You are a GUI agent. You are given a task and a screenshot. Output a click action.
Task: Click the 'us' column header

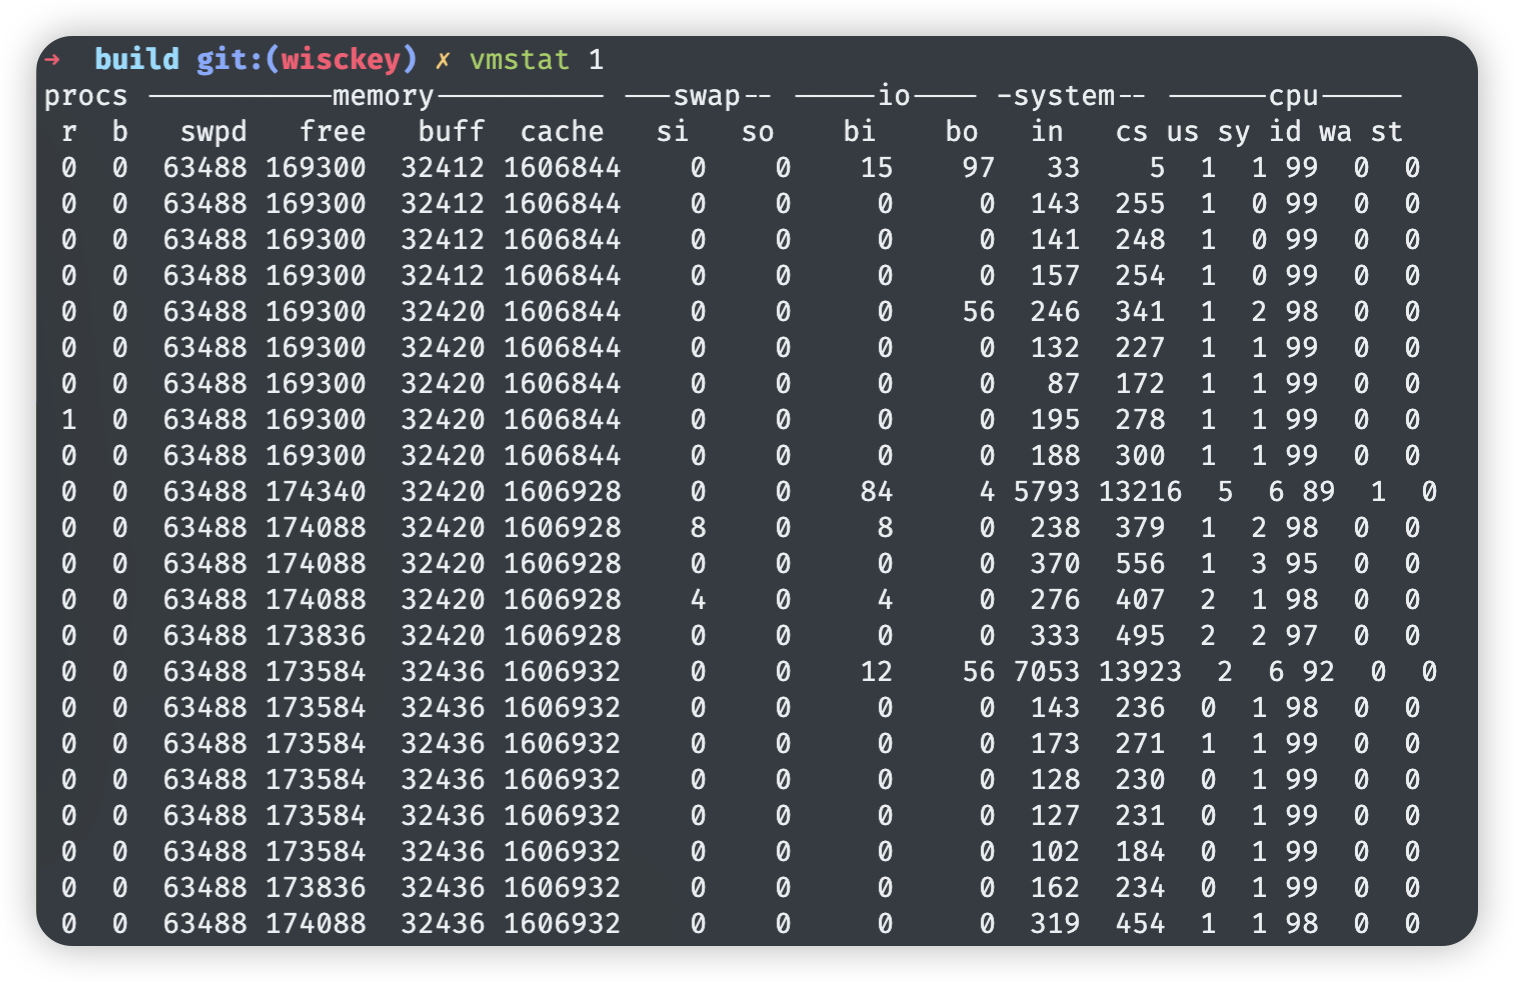(x=1182, y=132)
